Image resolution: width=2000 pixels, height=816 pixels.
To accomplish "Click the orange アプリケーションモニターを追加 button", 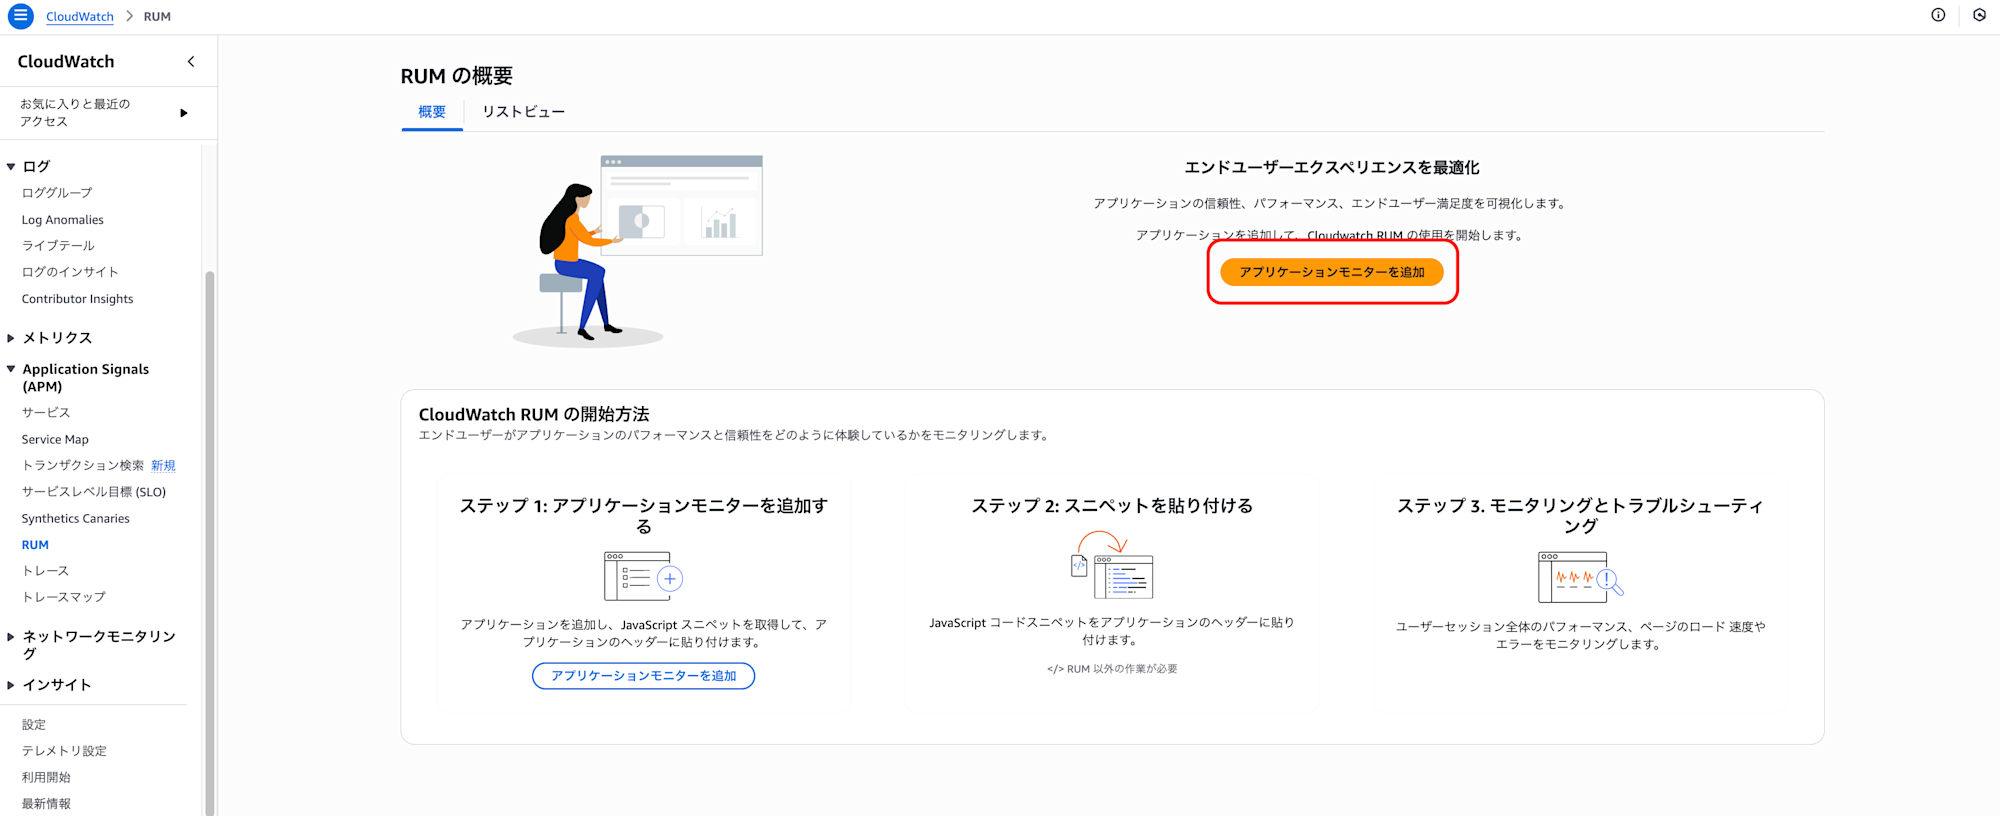I will (1331, 272).
